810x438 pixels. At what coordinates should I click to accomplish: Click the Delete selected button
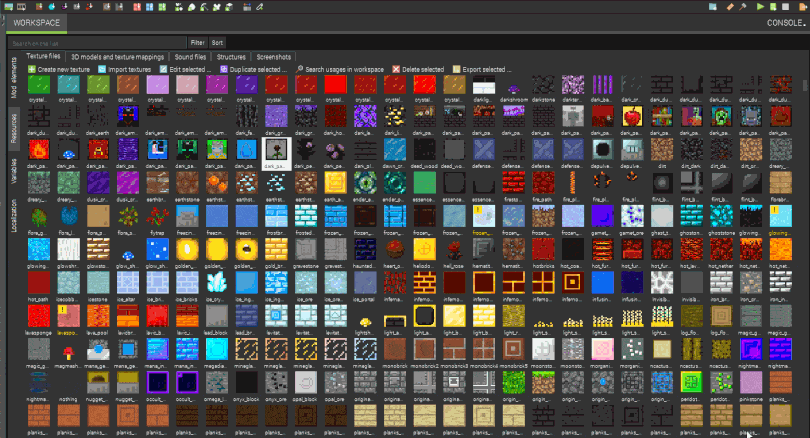[x=418, y=69]
